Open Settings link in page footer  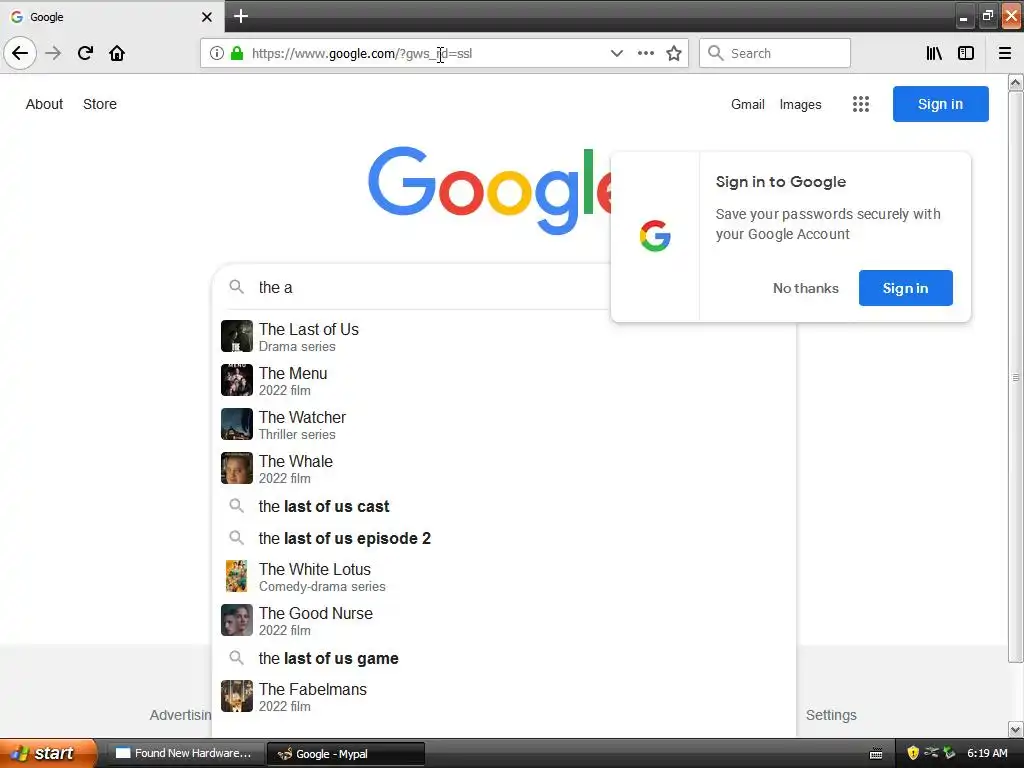[x=831, y=715]
